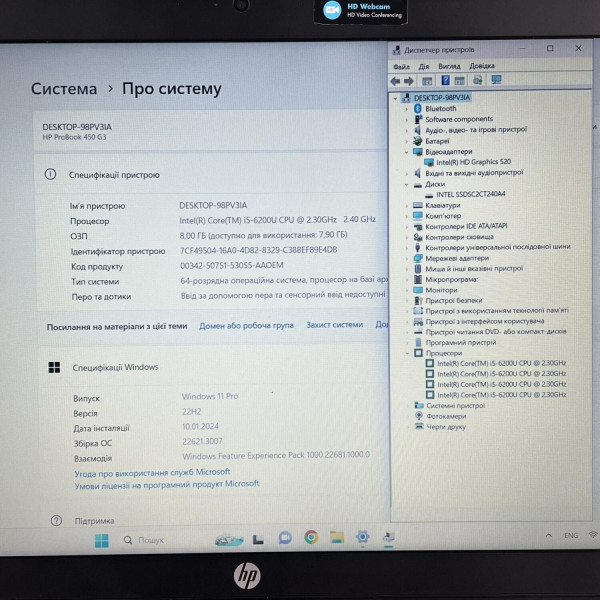
Task: Open the Windows Start button
Action: [x=102, y=541]
